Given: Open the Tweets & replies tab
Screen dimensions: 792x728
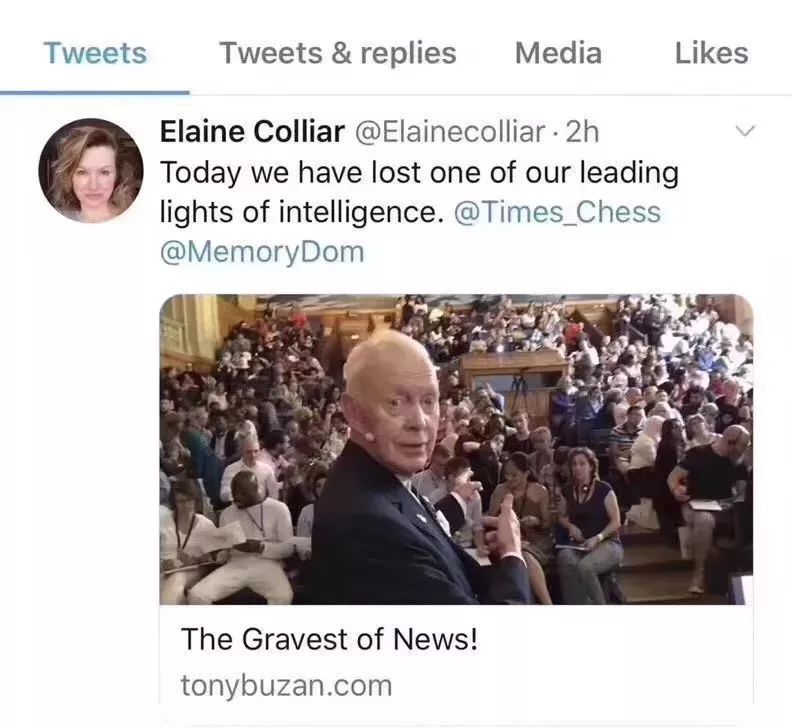Looking at the screenshot, I should click(338, 53).
